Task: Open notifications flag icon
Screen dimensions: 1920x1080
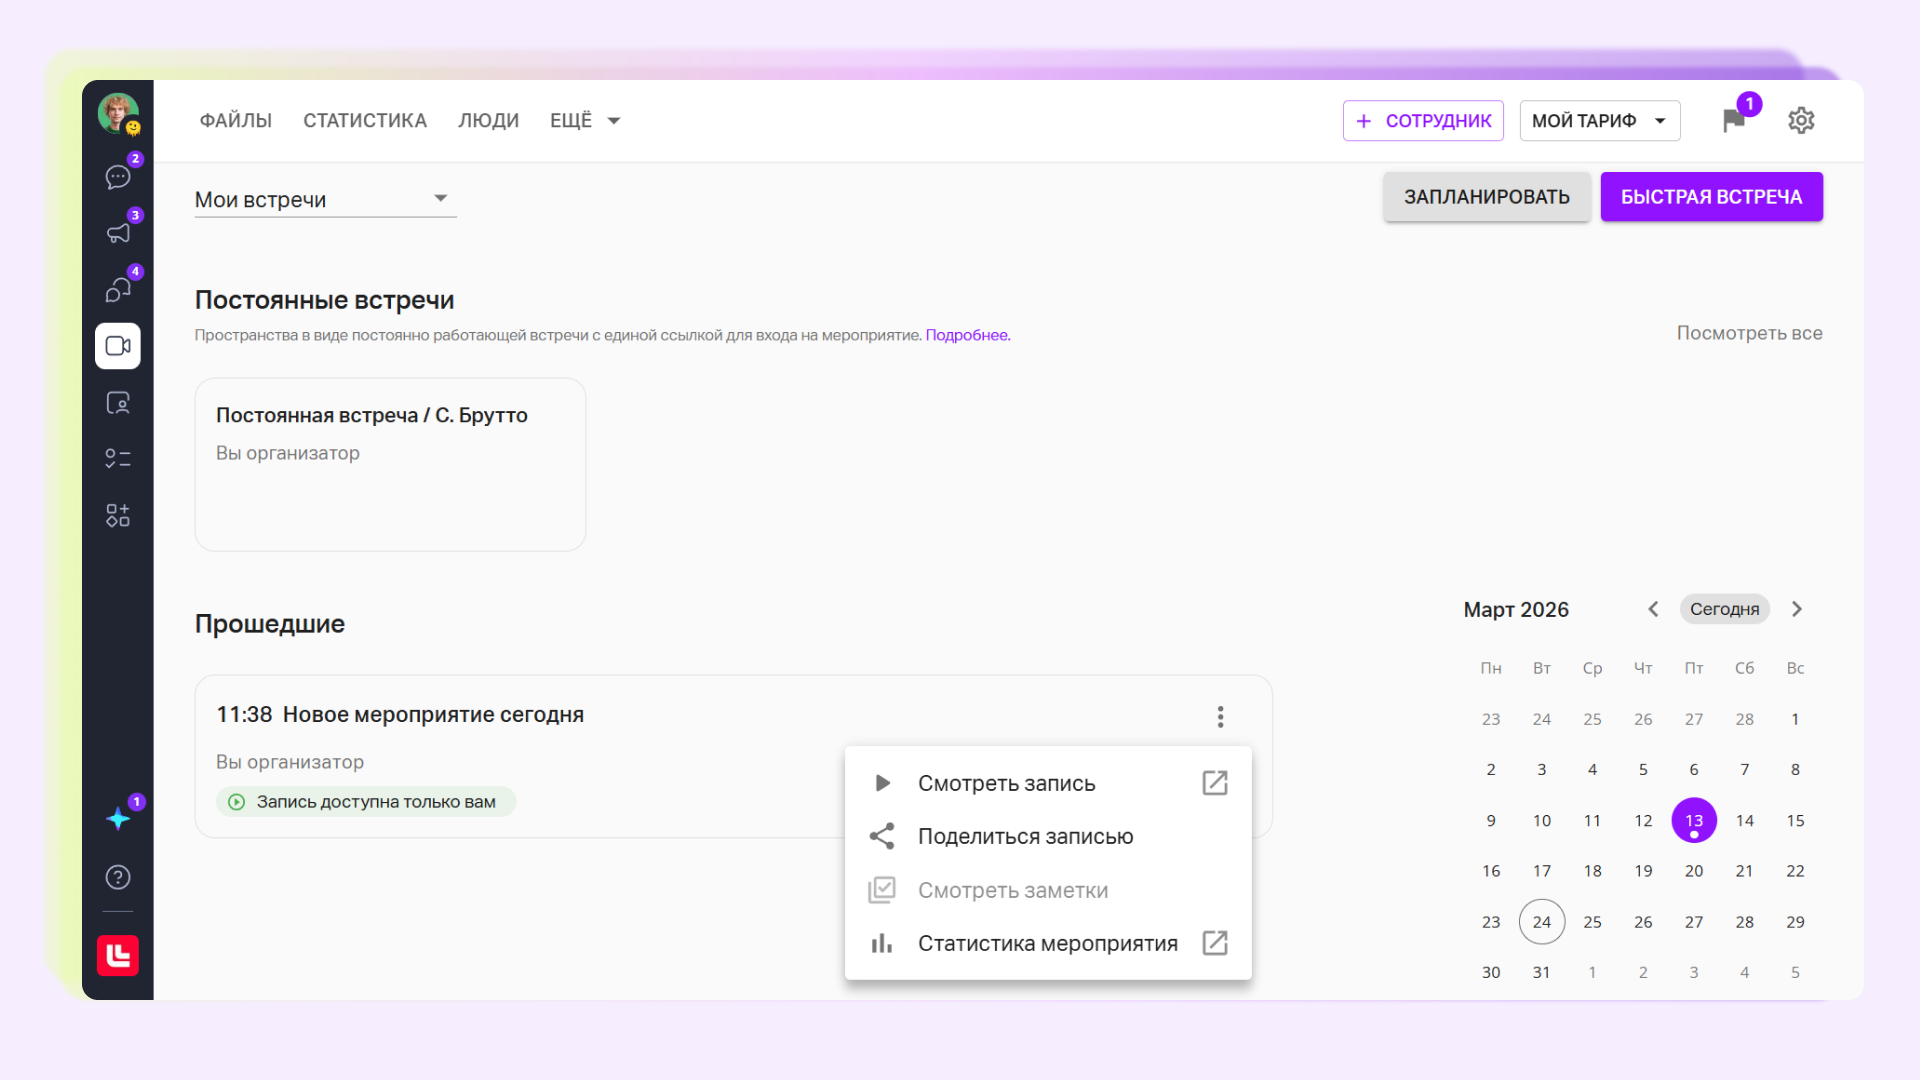Action: [x=1734, y=121]
